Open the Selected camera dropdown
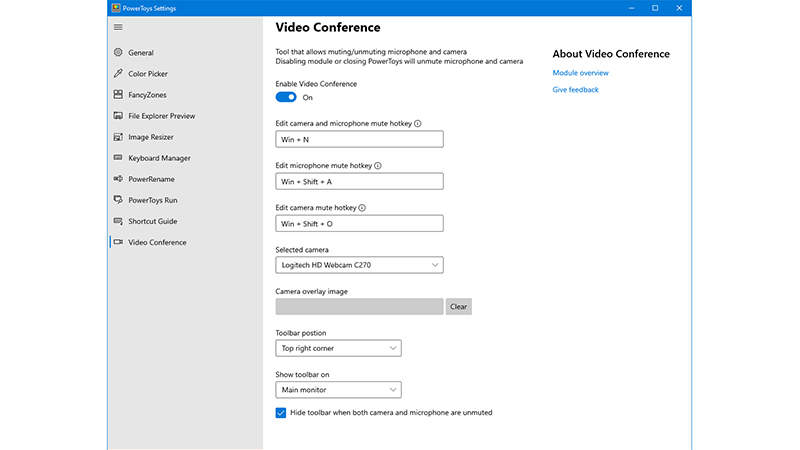This screenshot has width=800, height=450. [359, 265]
